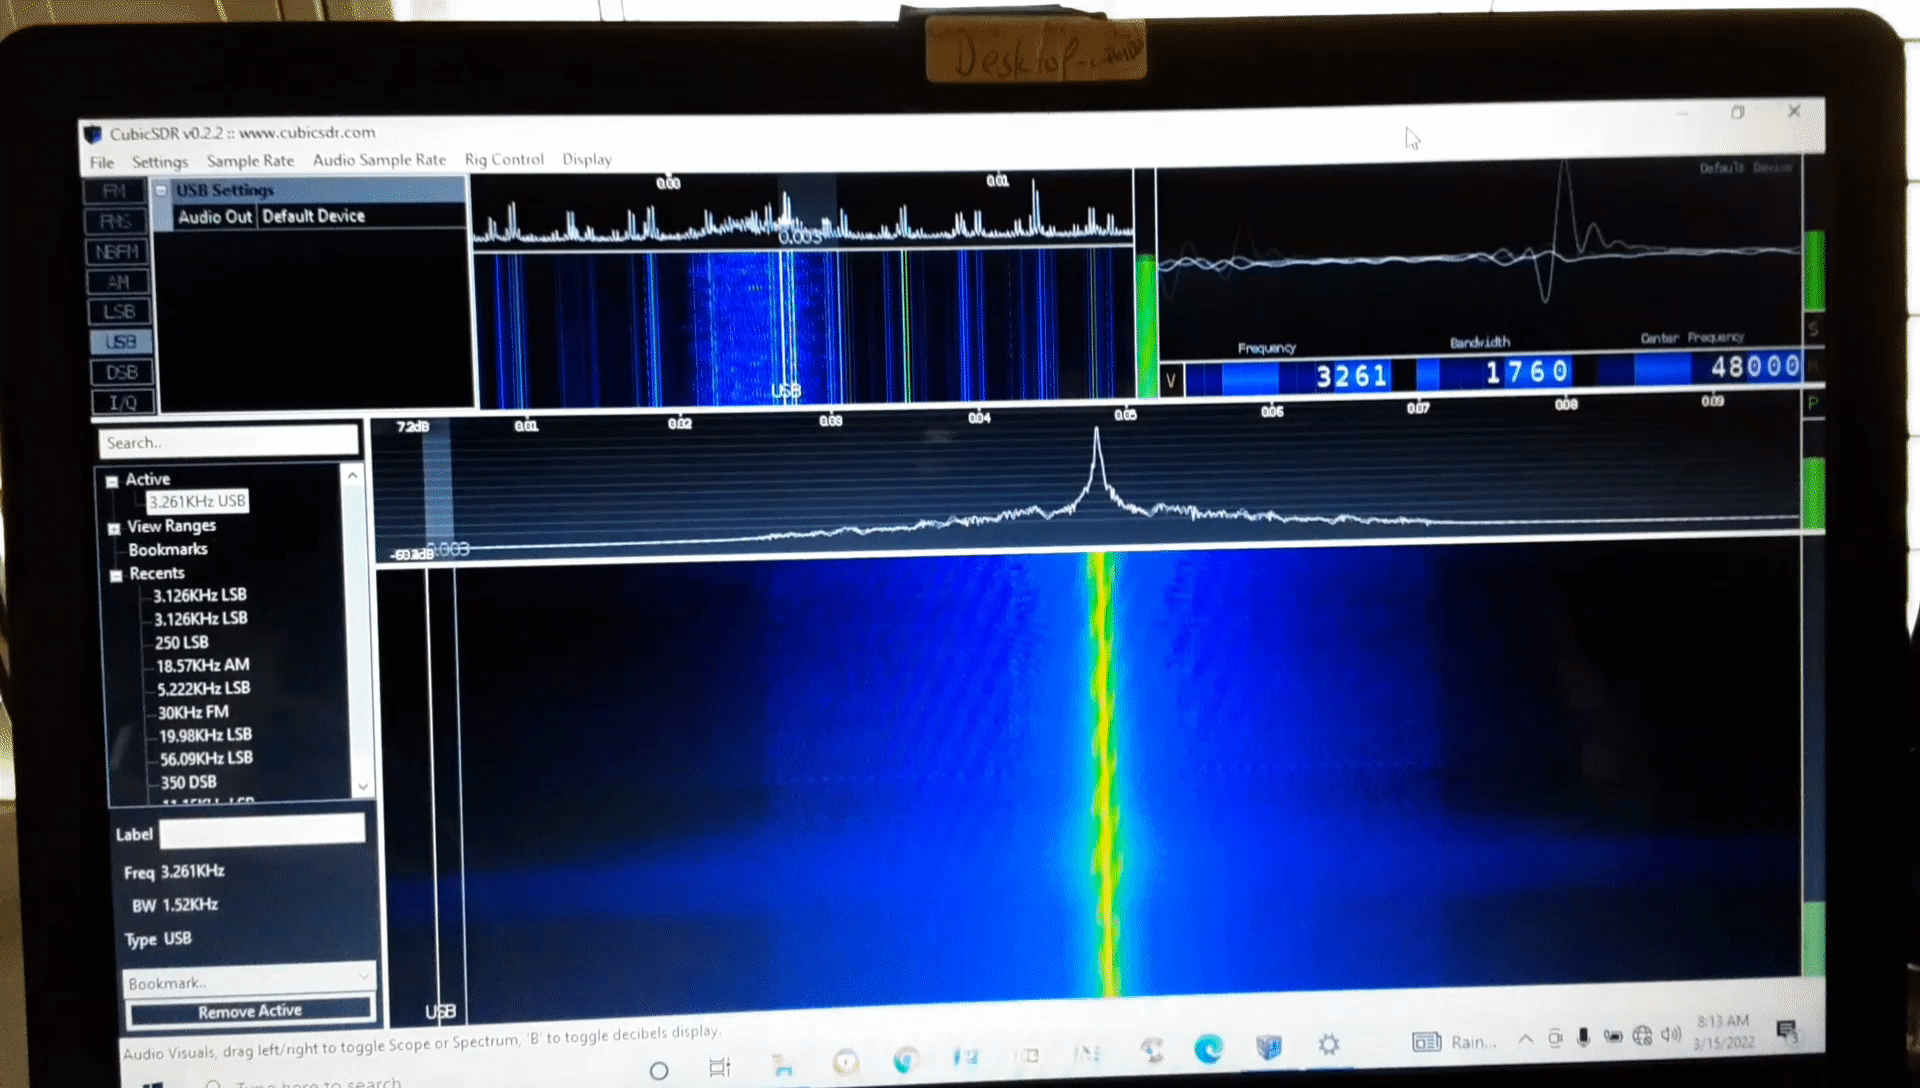Click the Audio Out Default Device setting
Screen dimensions: 1920x1088
(312, 216)
